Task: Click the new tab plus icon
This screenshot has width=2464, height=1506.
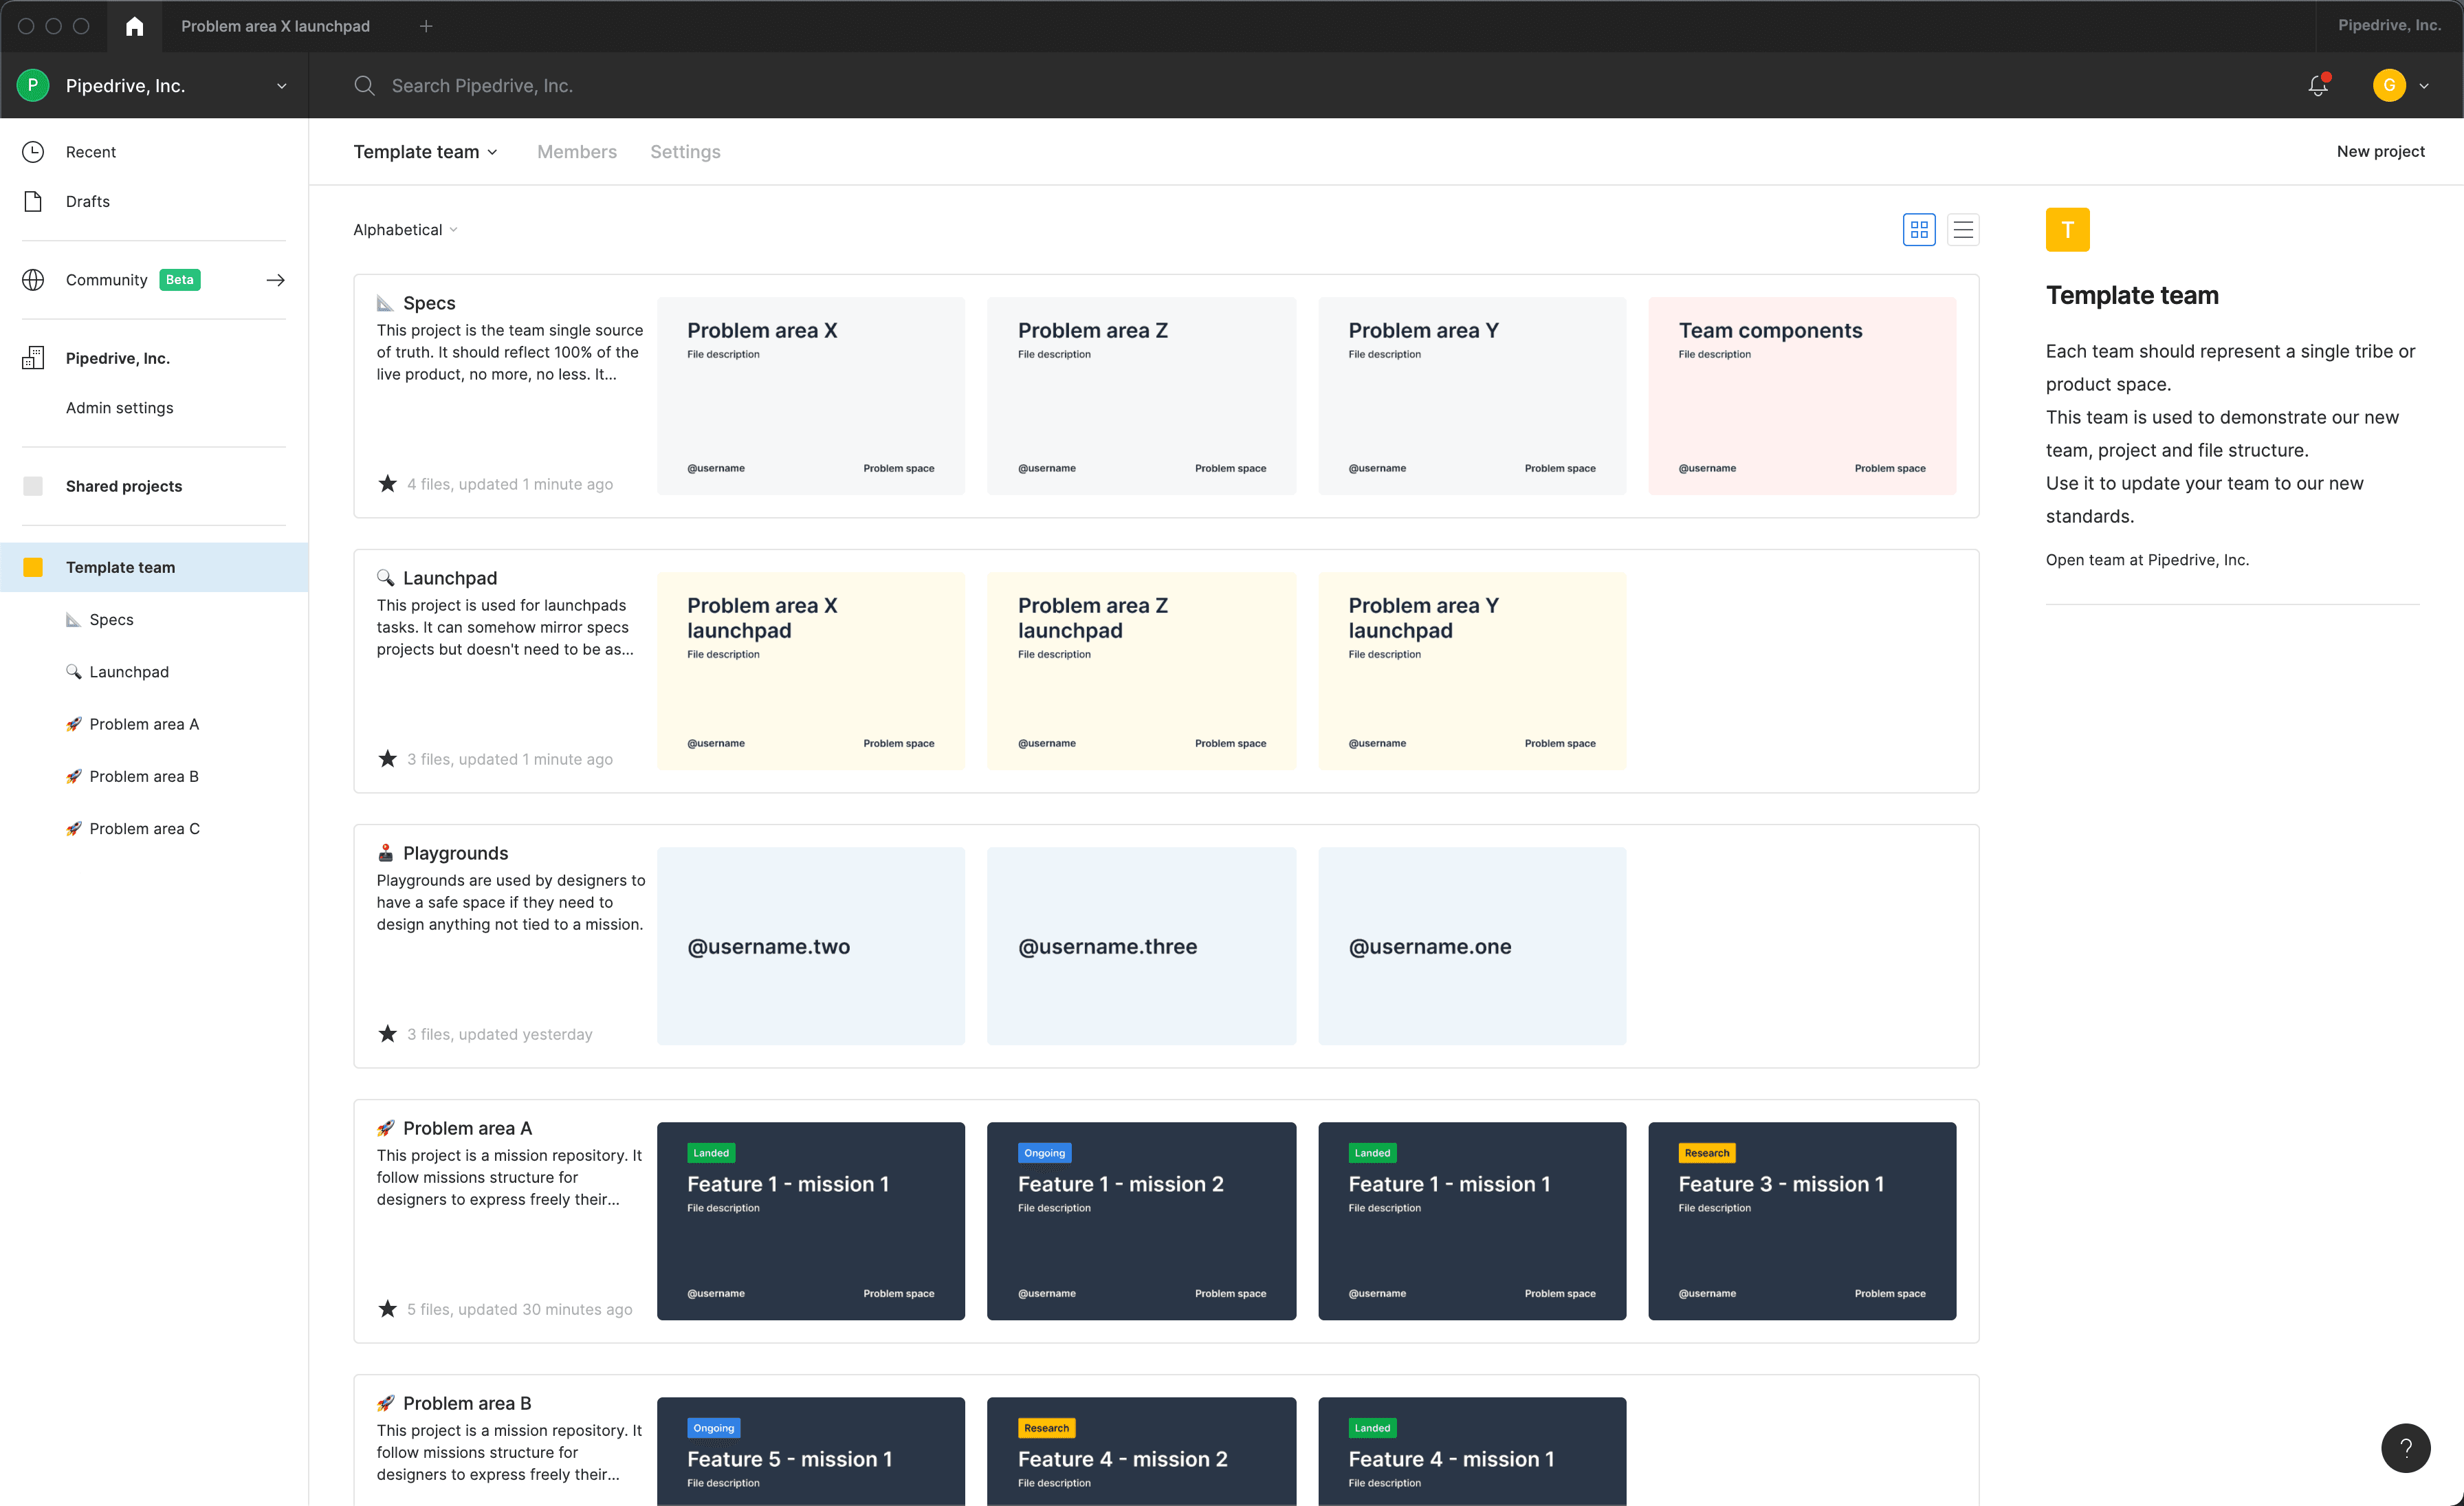Action: pyautogui.click(x=426, y=26)
